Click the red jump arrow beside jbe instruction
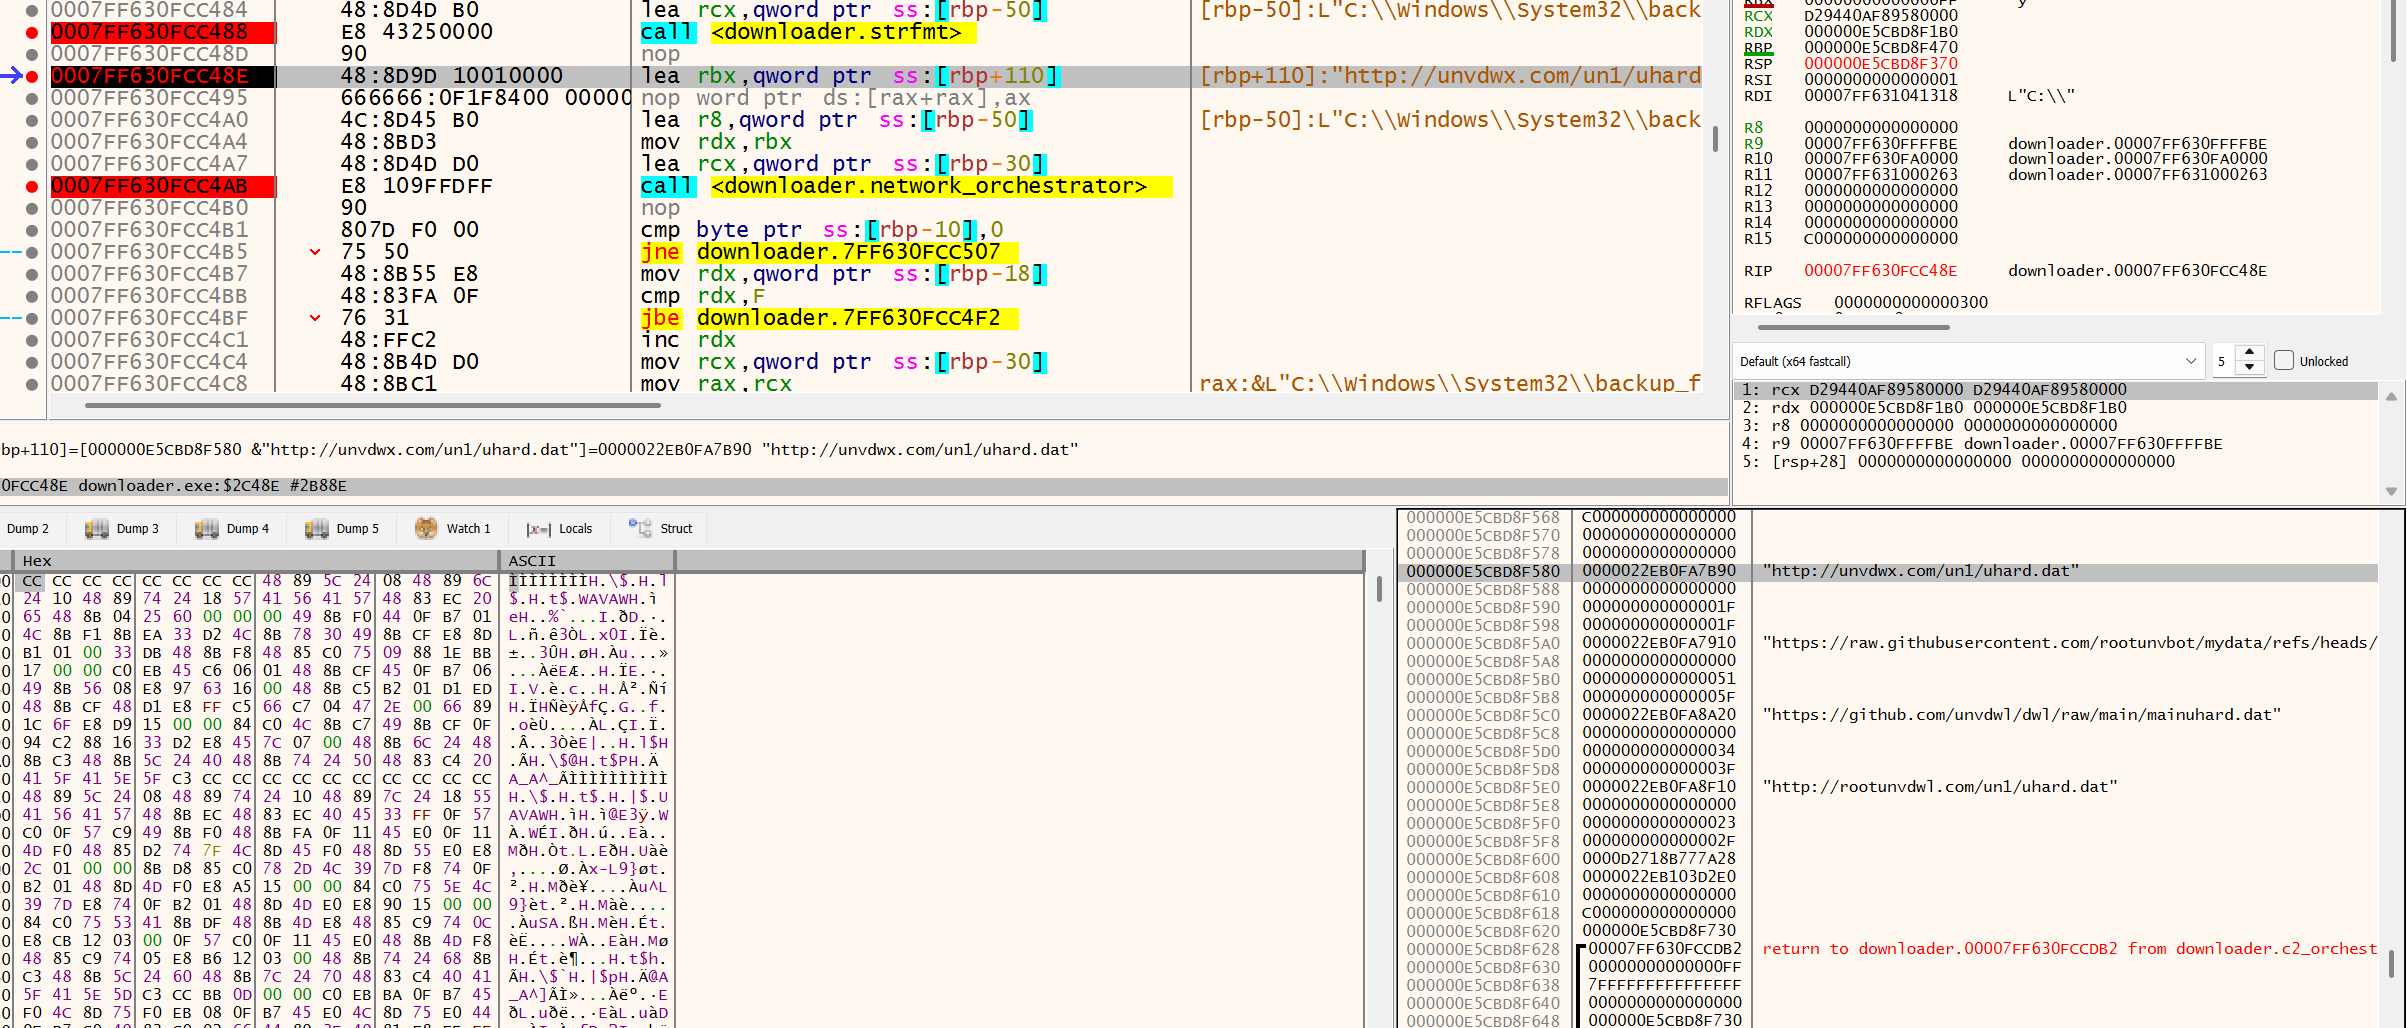Image resolution: width=2407 pixels, height=1028 pixels. pyautogui.click(x=315, y=318)
